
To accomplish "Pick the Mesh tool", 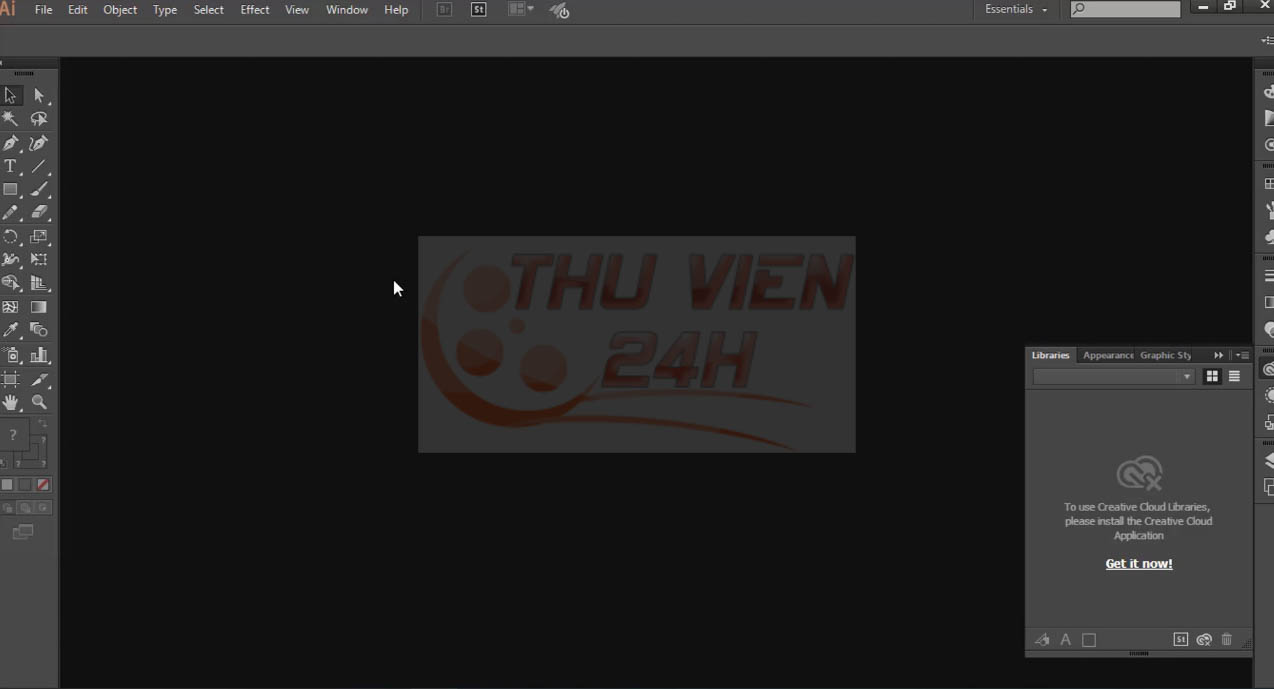I will pyautogui.click(x=11, y=308).
